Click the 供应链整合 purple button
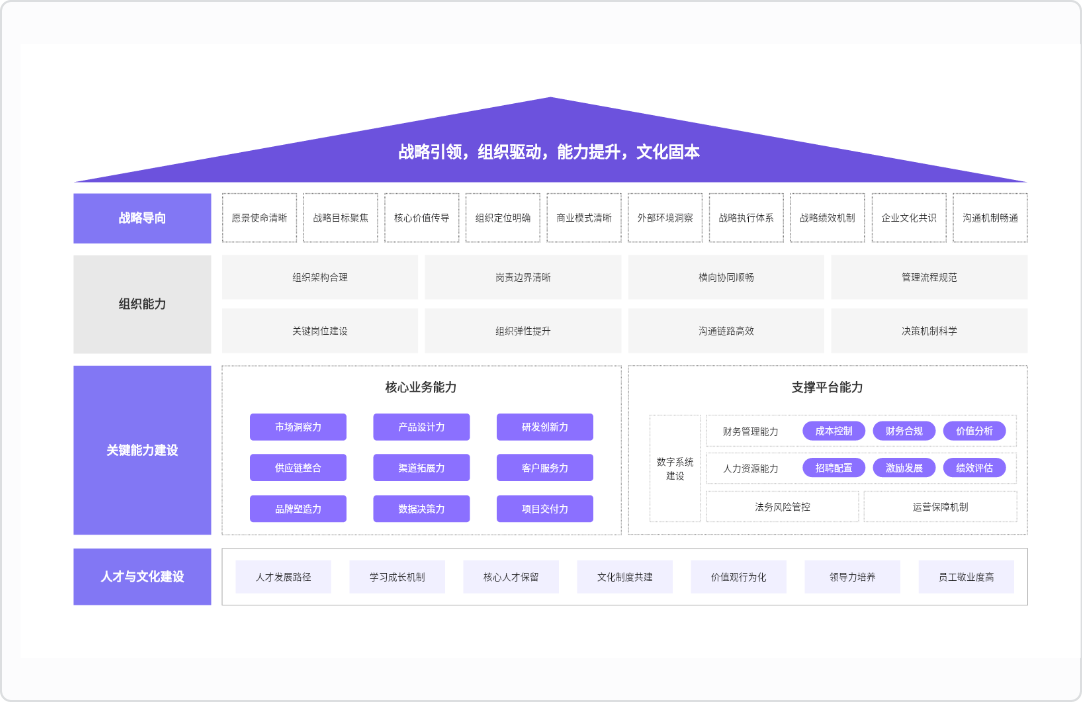 [298, 468]
